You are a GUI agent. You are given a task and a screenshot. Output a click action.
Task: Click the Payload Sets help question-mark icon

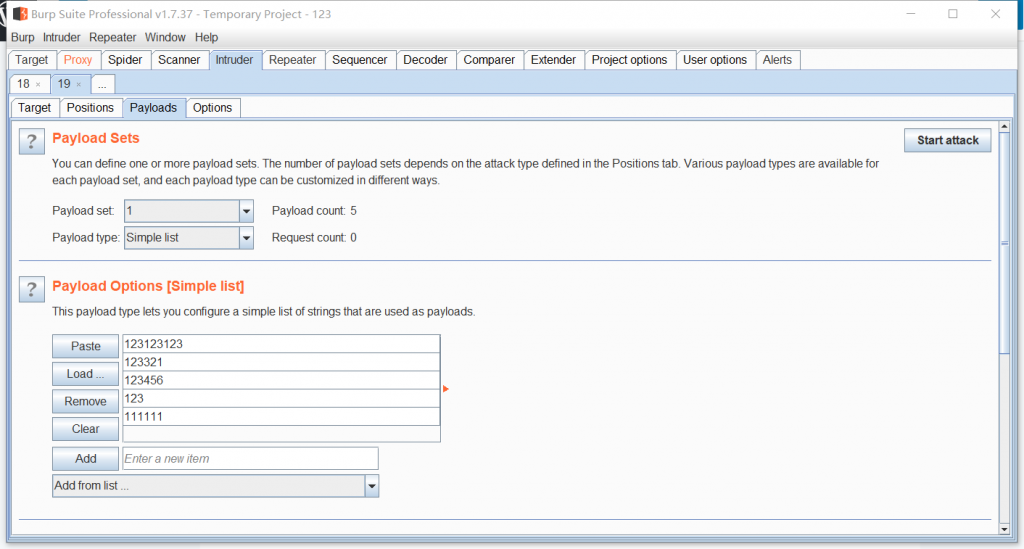pos(32,141)
